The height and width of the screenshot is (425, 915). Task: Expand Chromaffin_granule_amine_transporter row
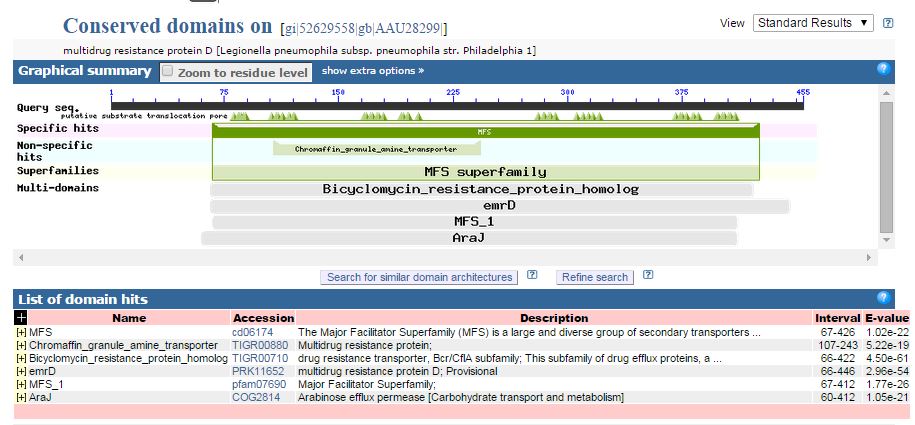[21, 345]
